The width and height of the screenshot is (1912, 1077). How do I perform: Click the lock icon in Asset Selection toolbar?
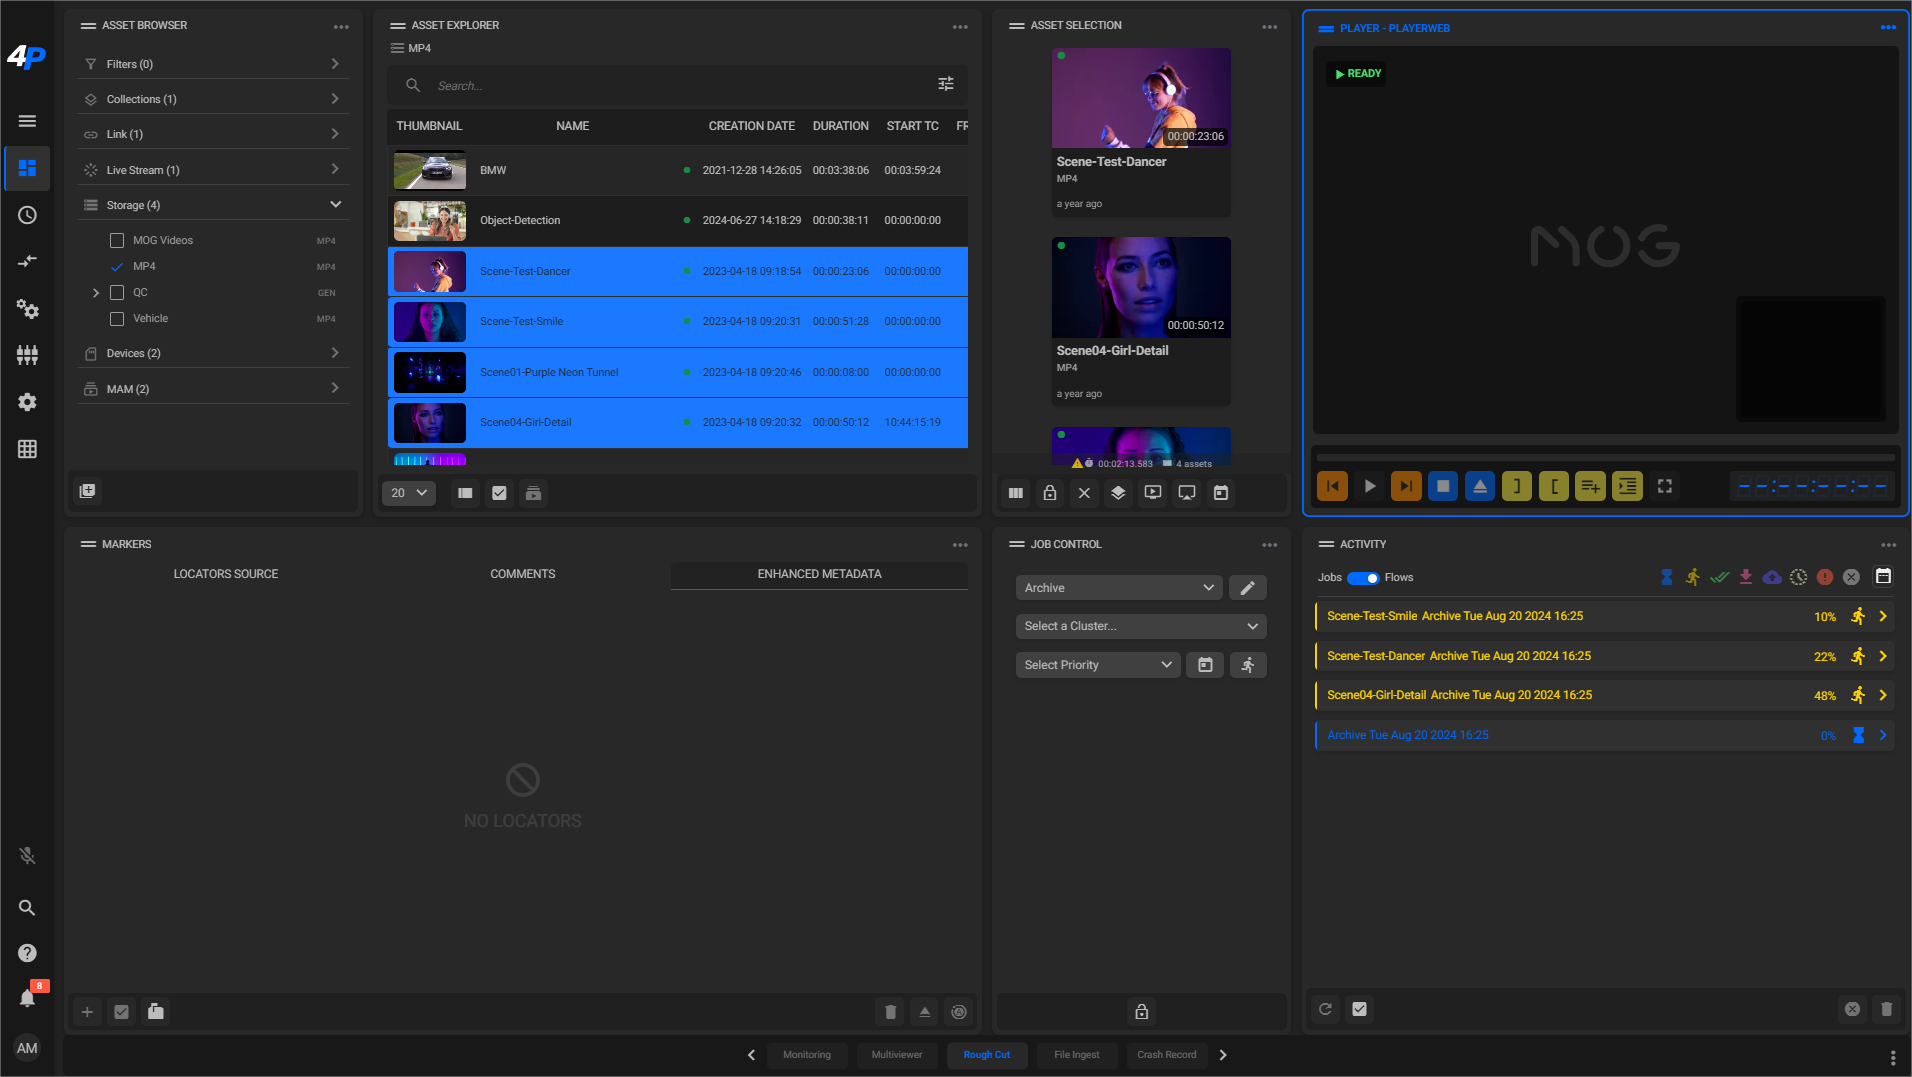coord(1050,493)
